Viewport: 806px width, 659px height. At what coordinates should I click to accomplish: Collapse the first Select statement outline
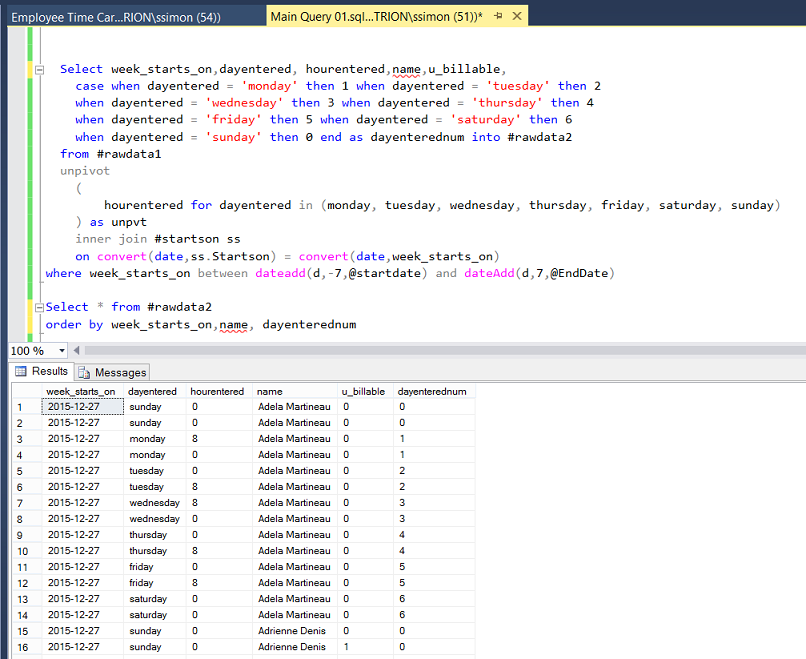point(39,70)
